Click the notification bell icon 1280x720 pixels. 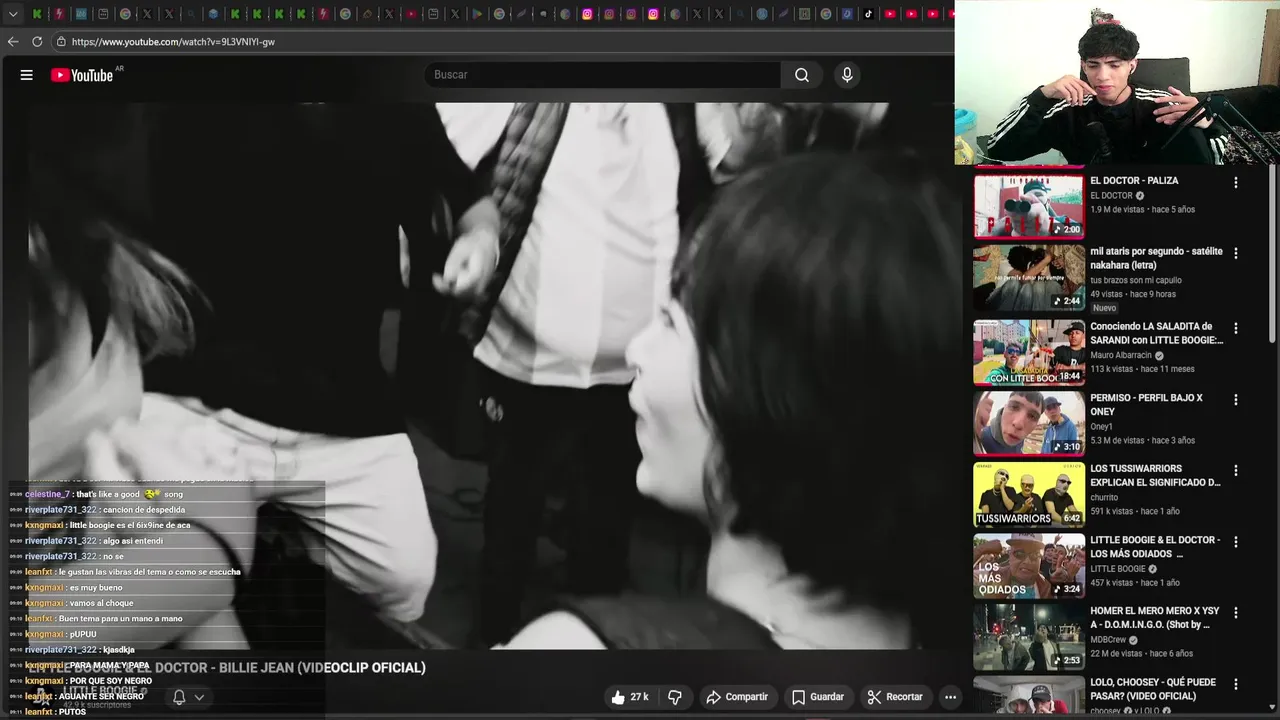179,697
